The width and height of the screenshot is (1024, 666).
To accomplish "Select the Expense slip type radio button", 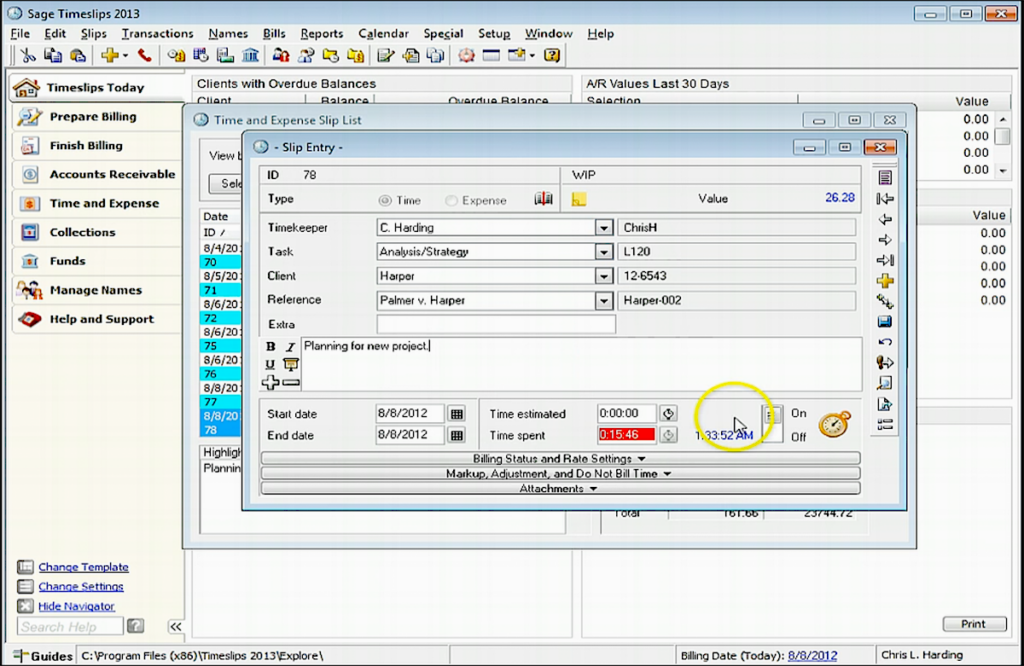I will point(451,200).
